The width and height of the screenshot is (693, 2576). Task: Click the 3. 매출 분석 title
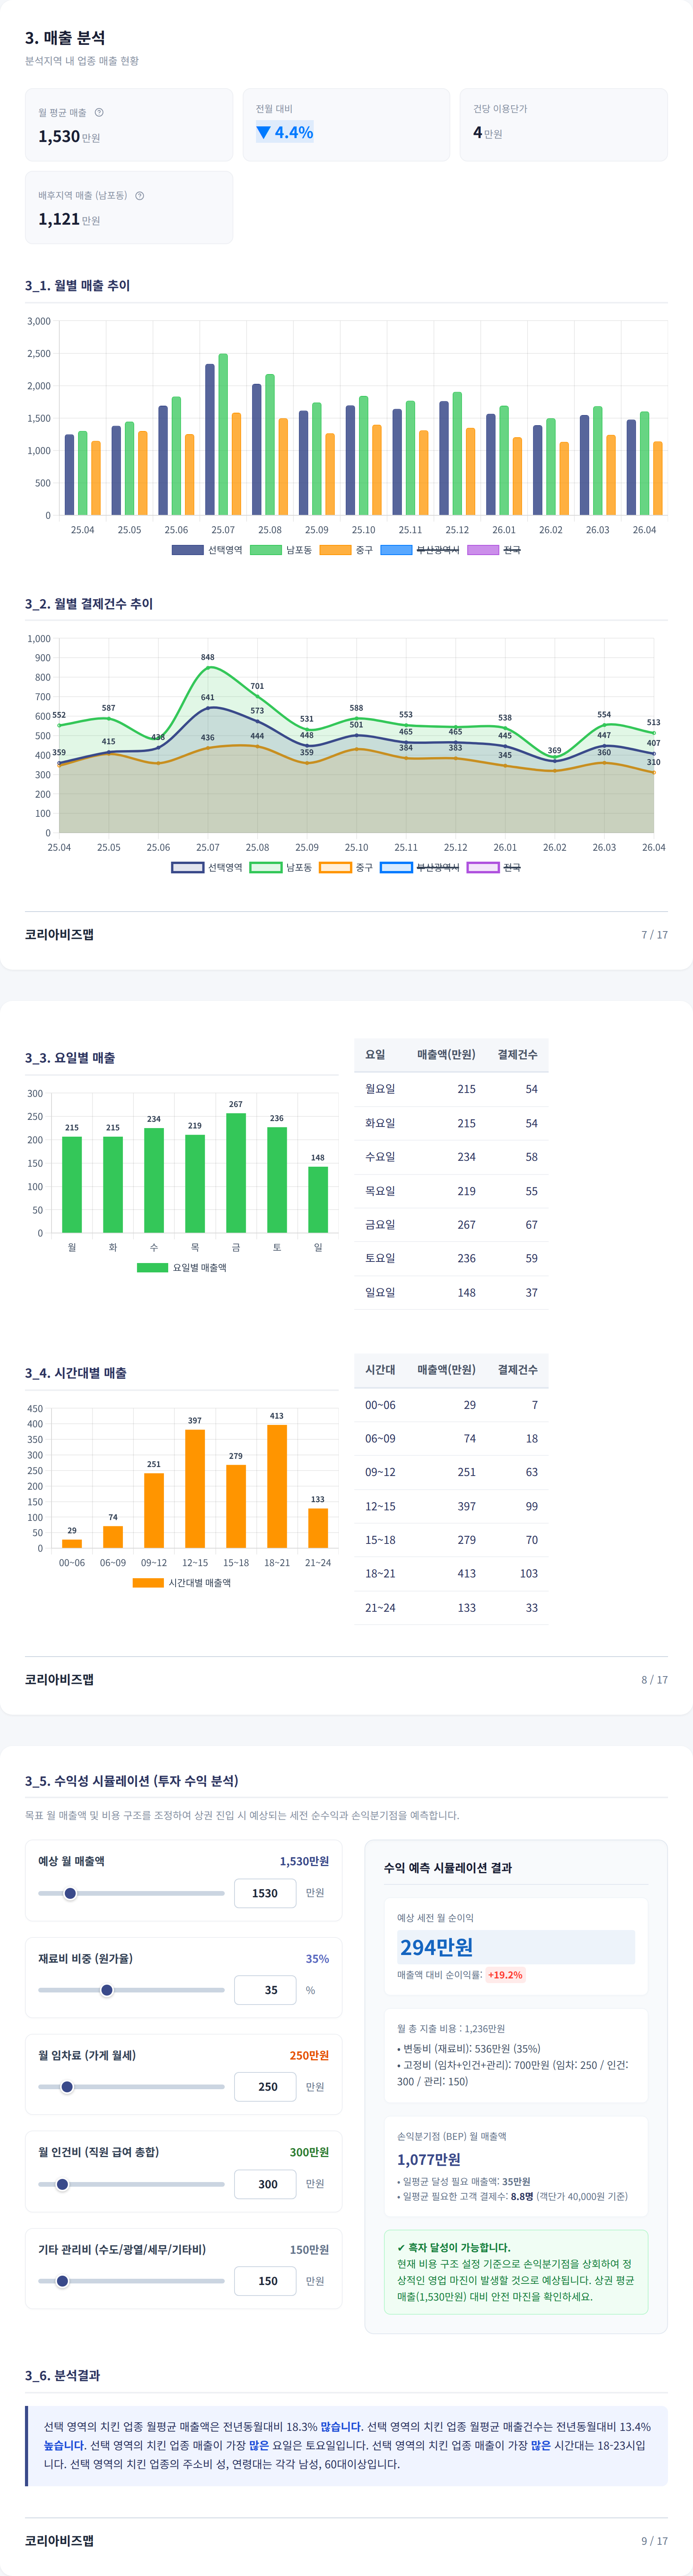(65, 38)
